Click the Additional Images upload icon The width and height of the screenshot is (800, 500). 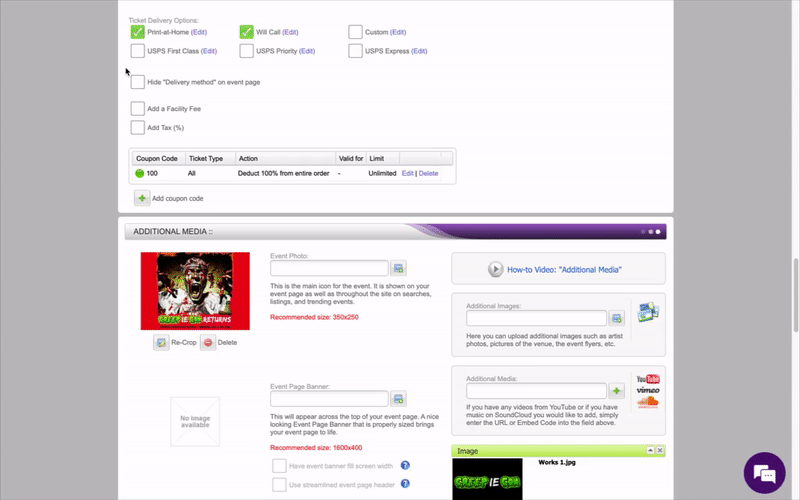coord(617,318)
